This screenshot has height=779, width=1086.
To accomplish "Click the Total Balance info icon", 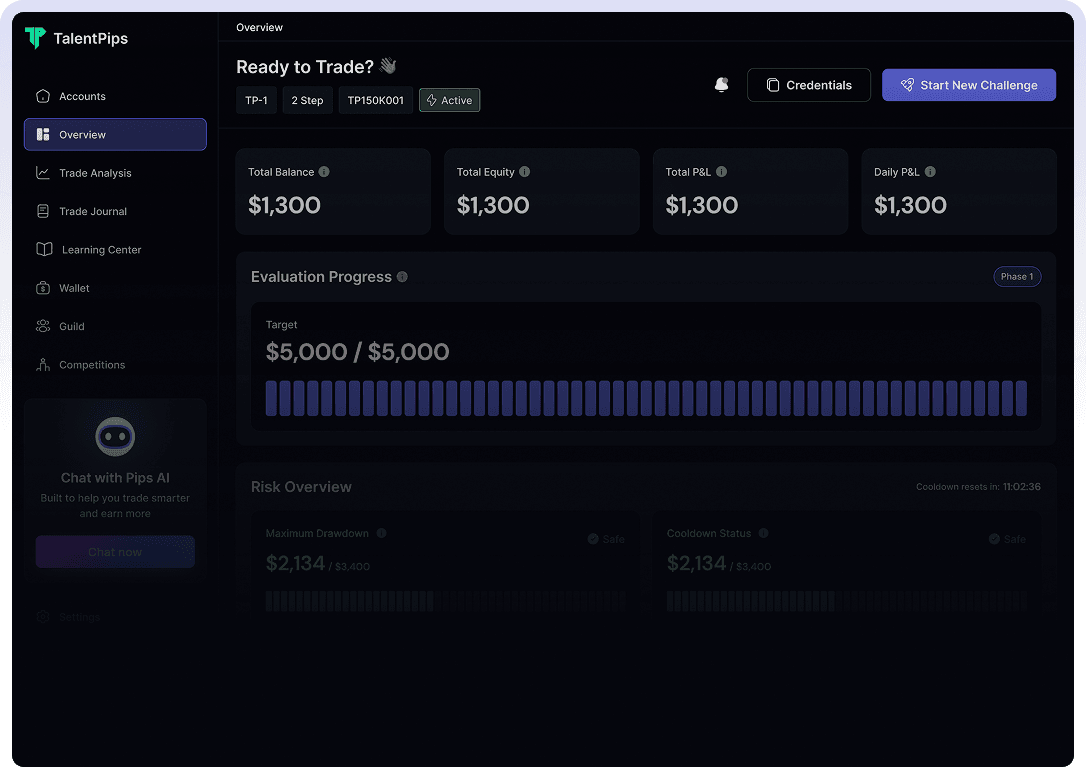I will click(324, 172).
